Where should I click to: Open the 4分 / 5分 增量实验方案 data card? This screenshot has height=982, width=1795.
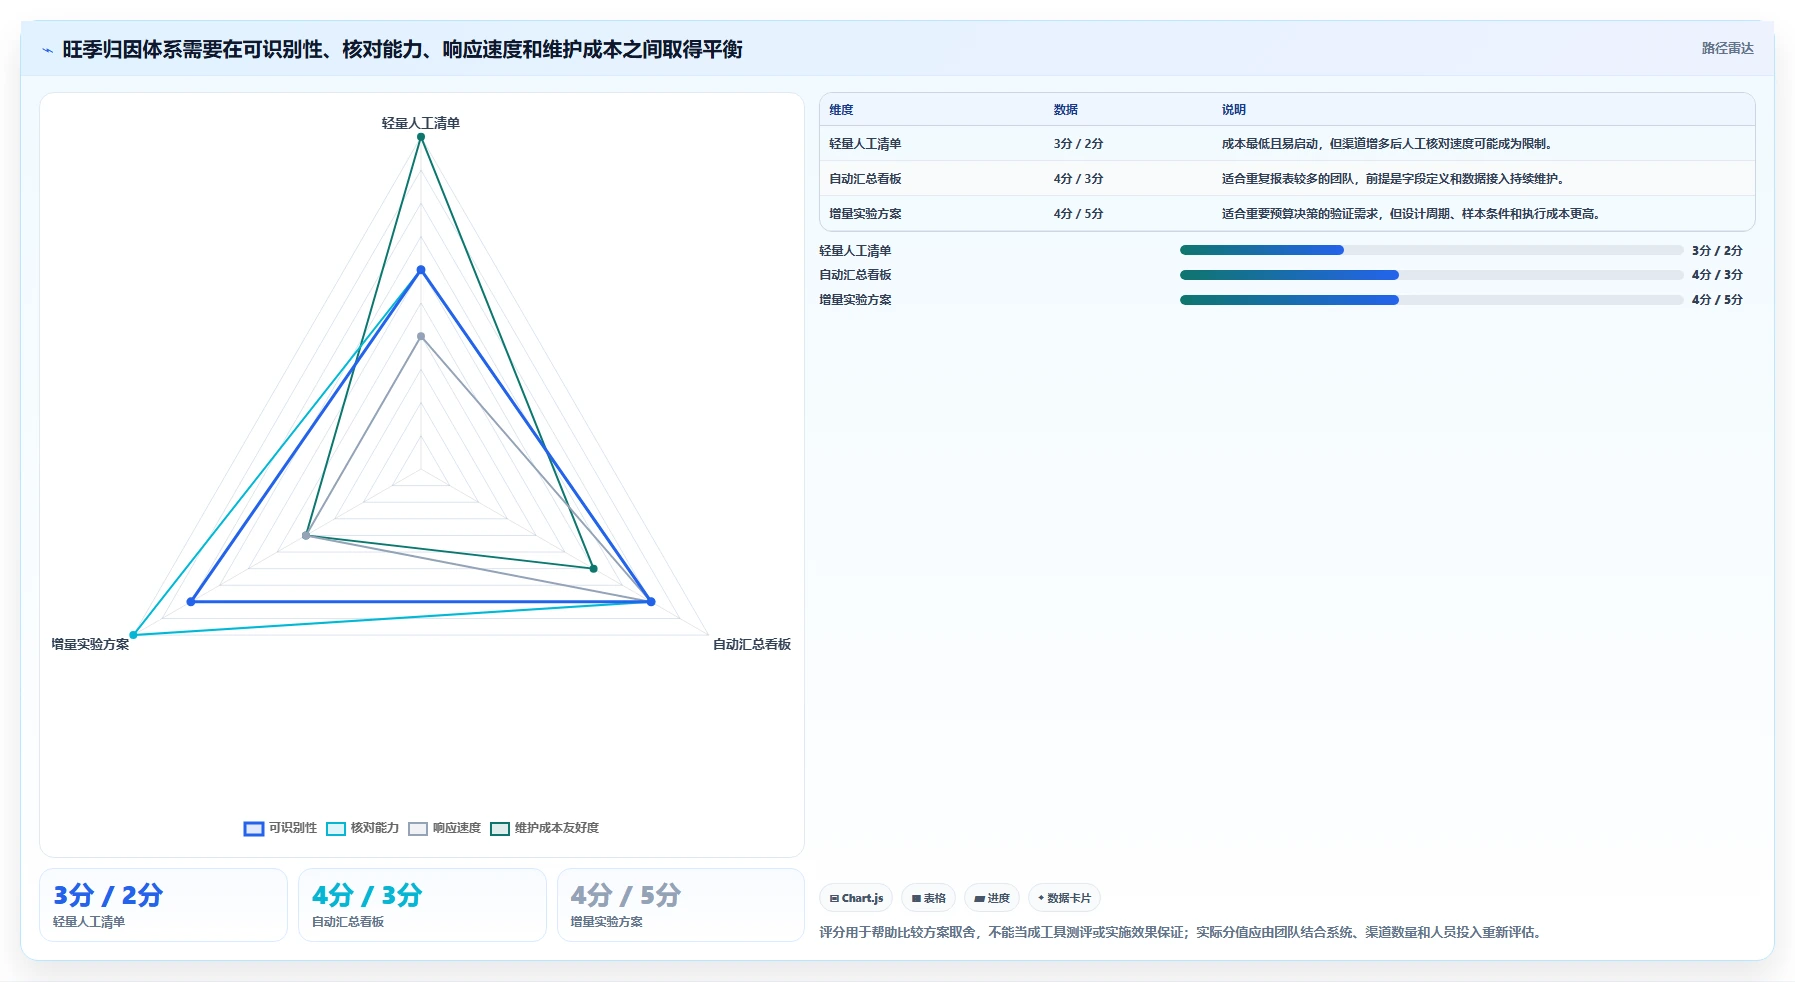click(x=681, y=905)
